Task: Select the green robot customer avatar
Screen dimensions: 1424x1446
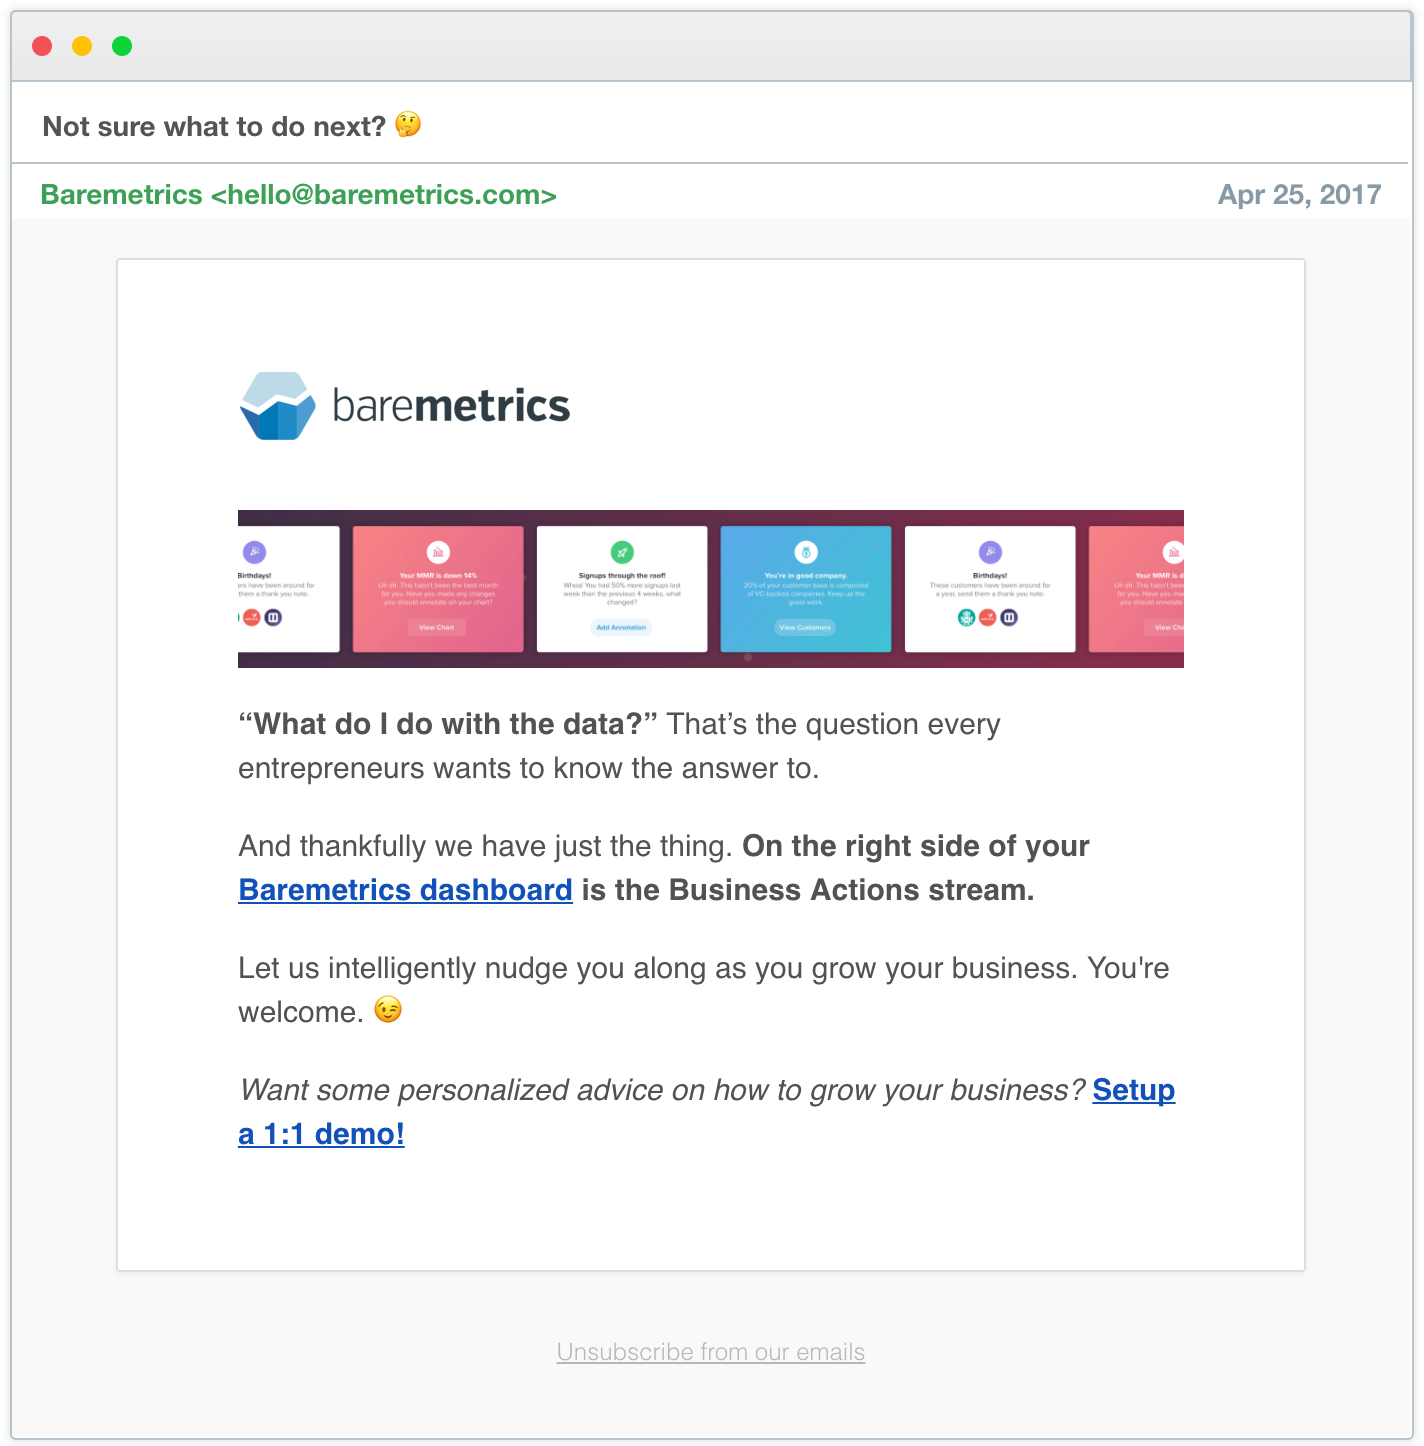Action: (966, 617)
